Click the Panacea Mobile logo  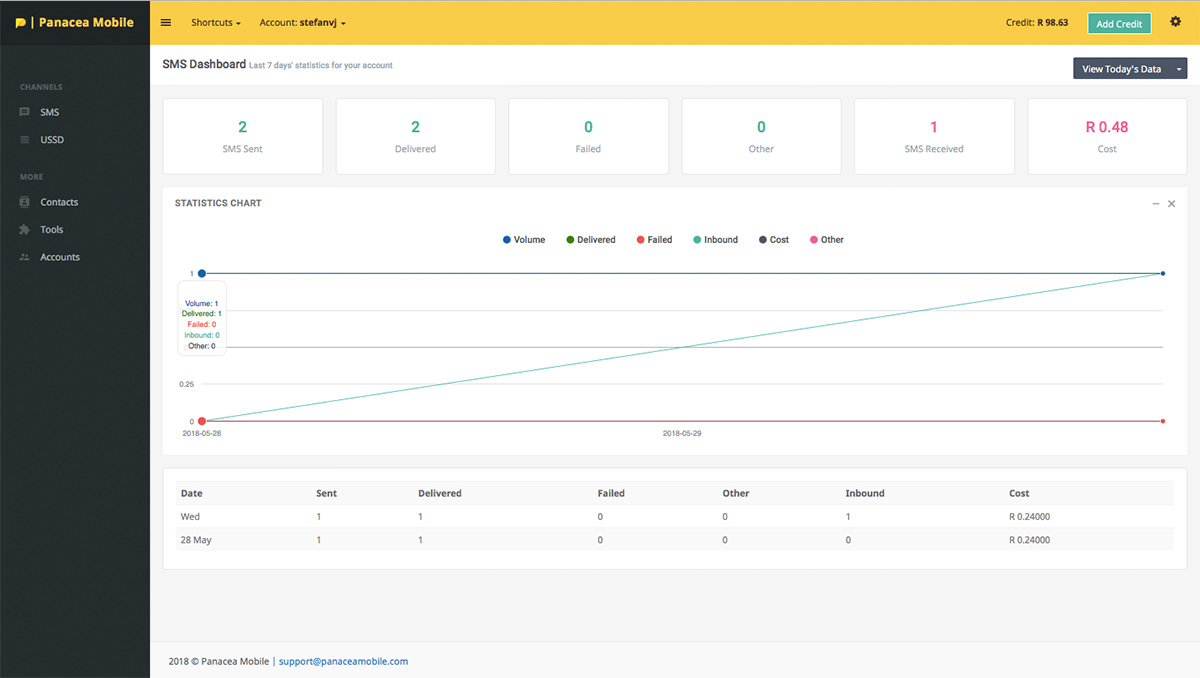click(75, 22)
